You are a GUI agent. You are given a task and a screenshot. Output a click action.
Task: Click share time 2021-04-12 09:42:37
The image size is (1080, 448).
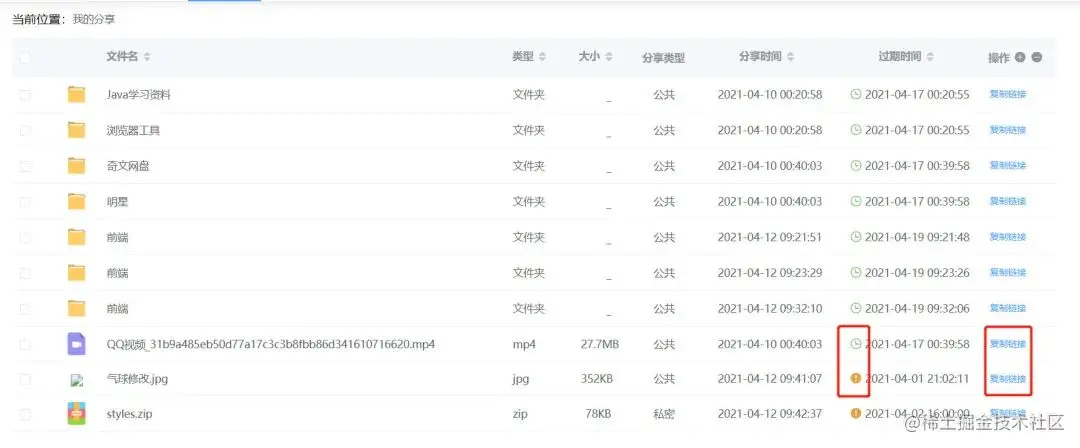pyautogui.click(x=770, y=414)
